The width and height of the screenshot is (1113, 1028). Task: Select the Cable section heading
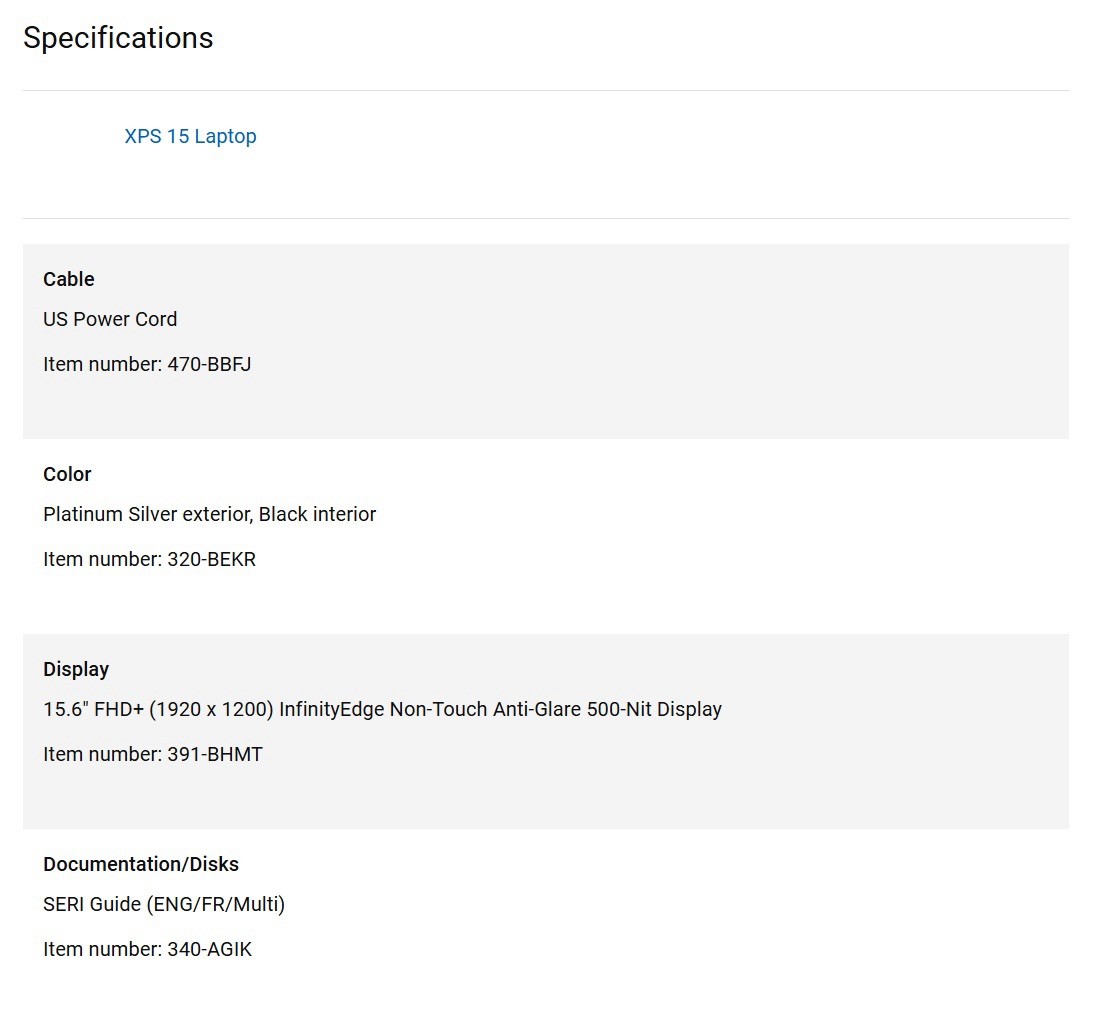pos(69,279)
